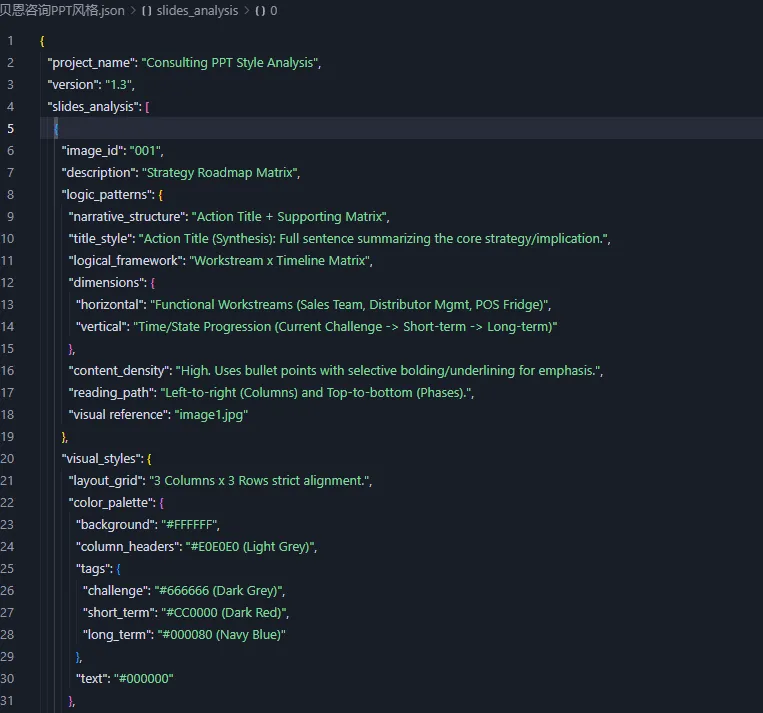Click line number 20 in the gutter

coord(8,458)
